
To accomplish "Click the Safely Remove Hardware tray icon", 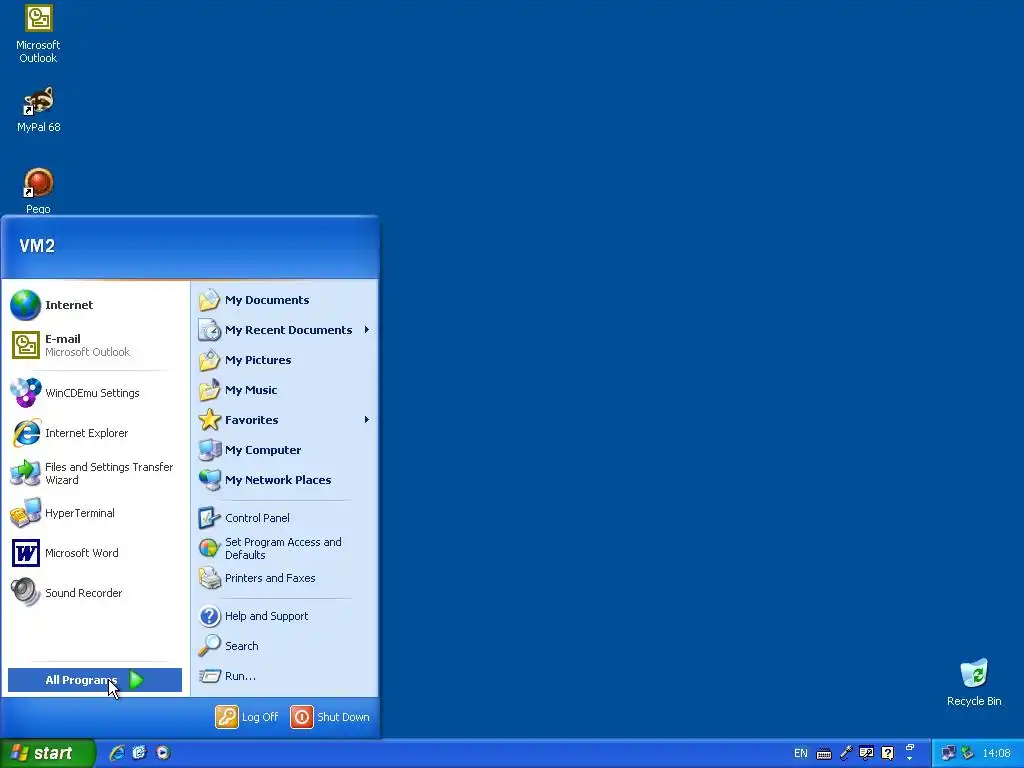I will point(968,754).
